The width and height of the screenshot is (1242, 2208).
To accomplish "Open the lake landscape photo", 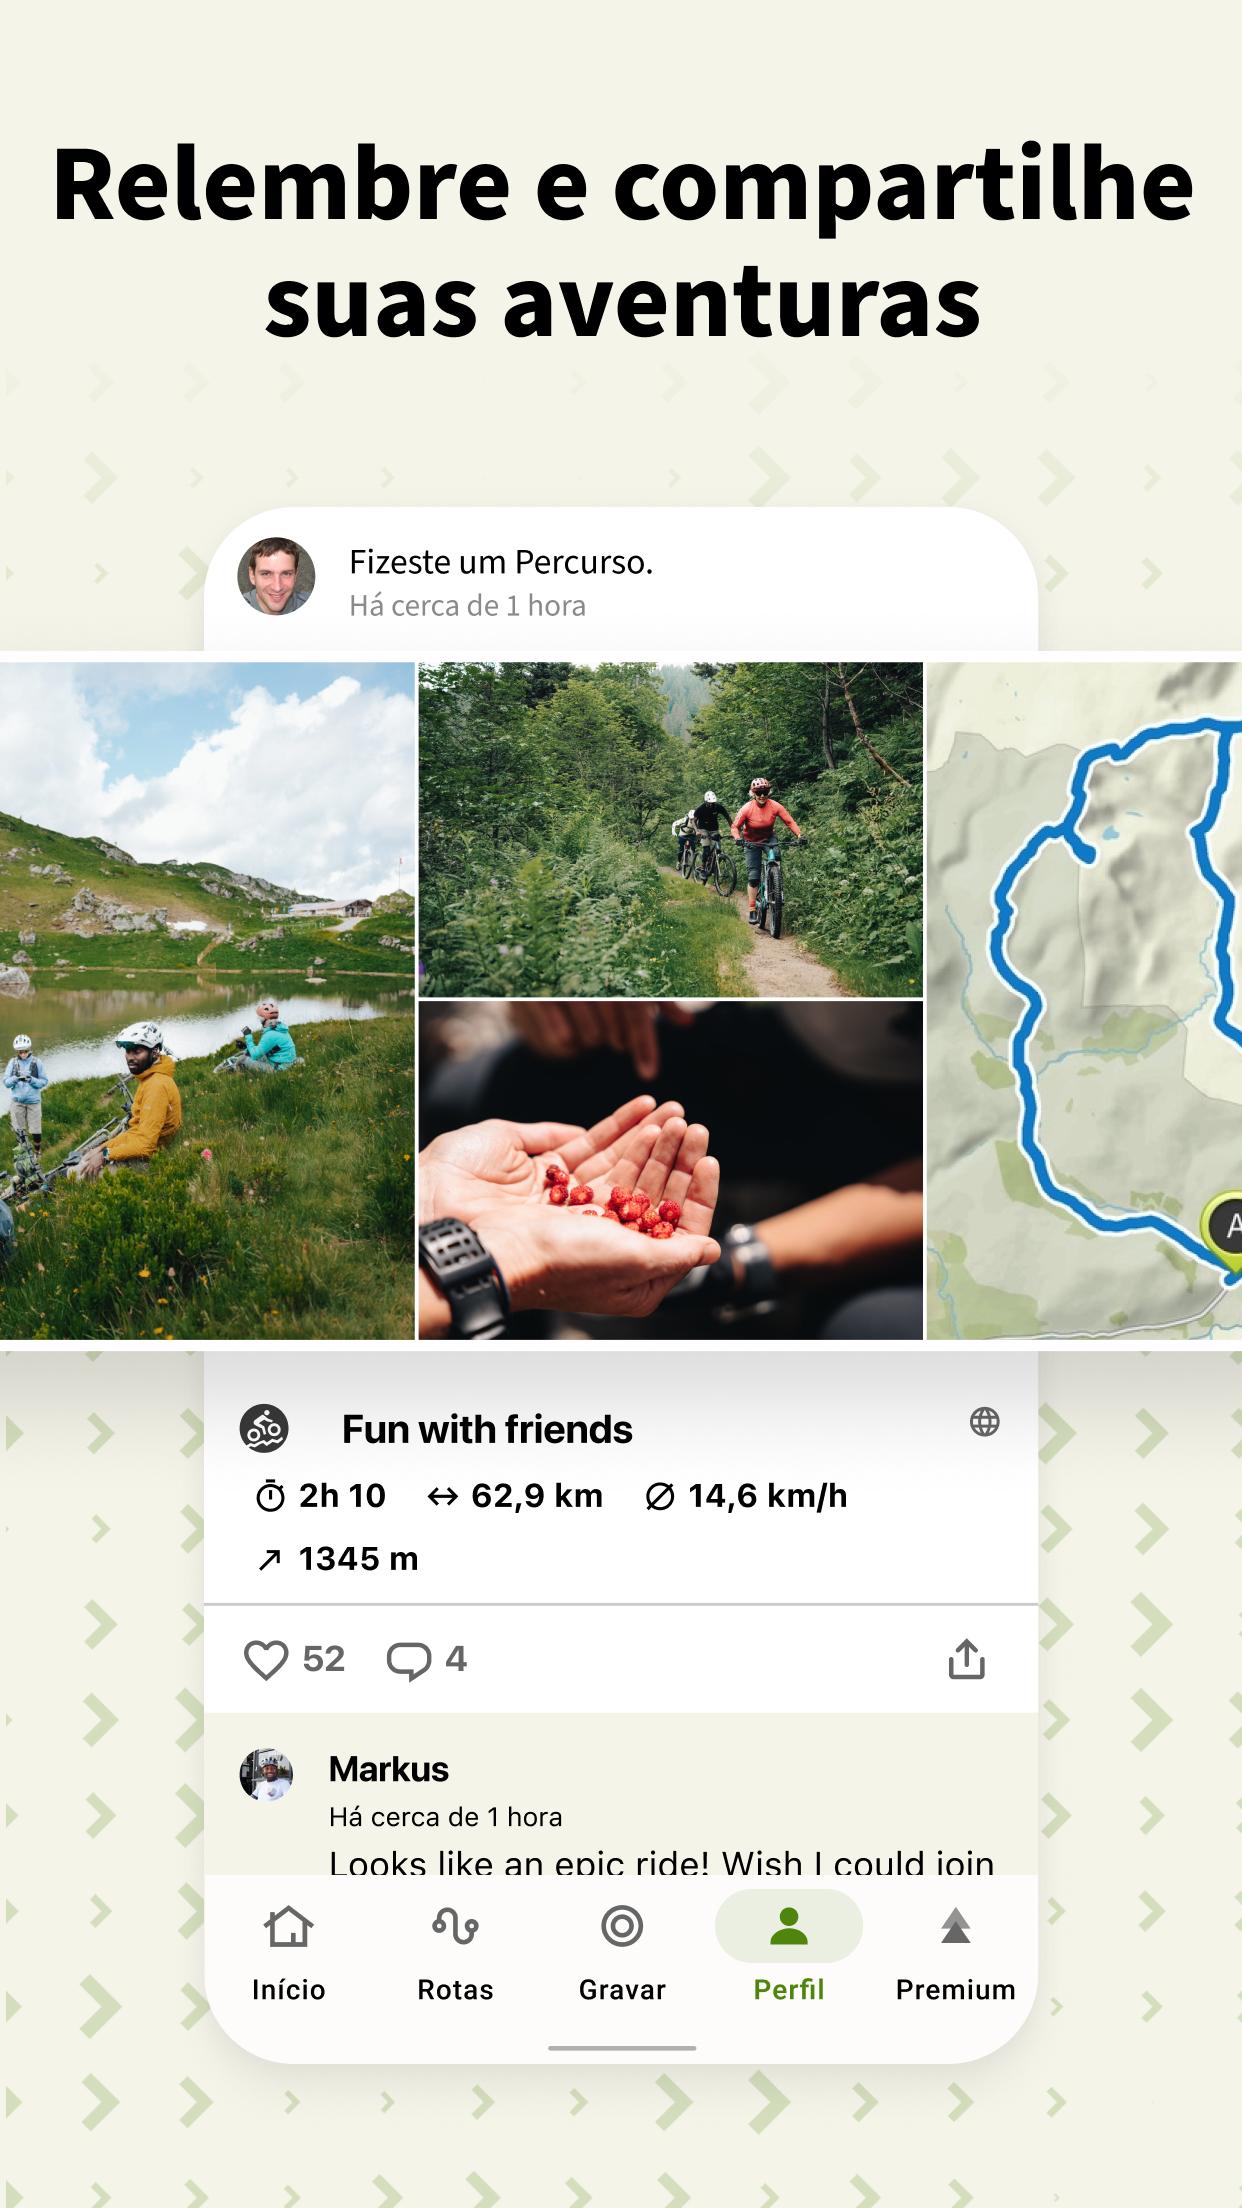I will click(207, 1001).
